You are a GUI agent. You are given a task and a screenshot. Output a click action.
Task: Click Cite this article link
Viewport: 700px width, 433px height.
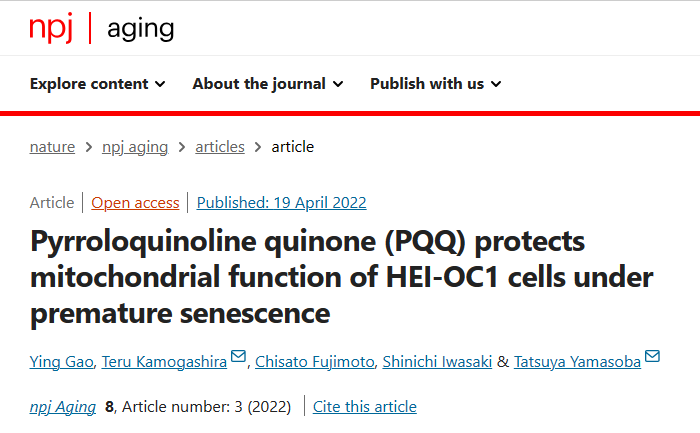click(365, 407)
